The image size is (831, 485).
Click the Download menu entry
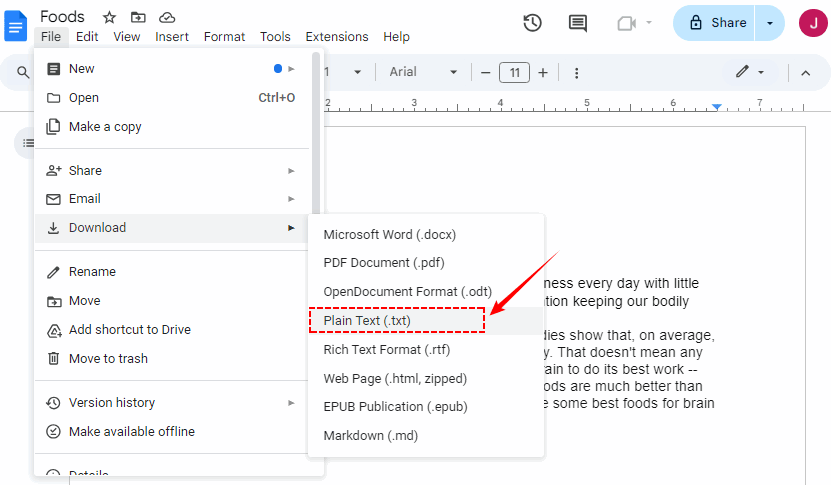coord(172,228)
